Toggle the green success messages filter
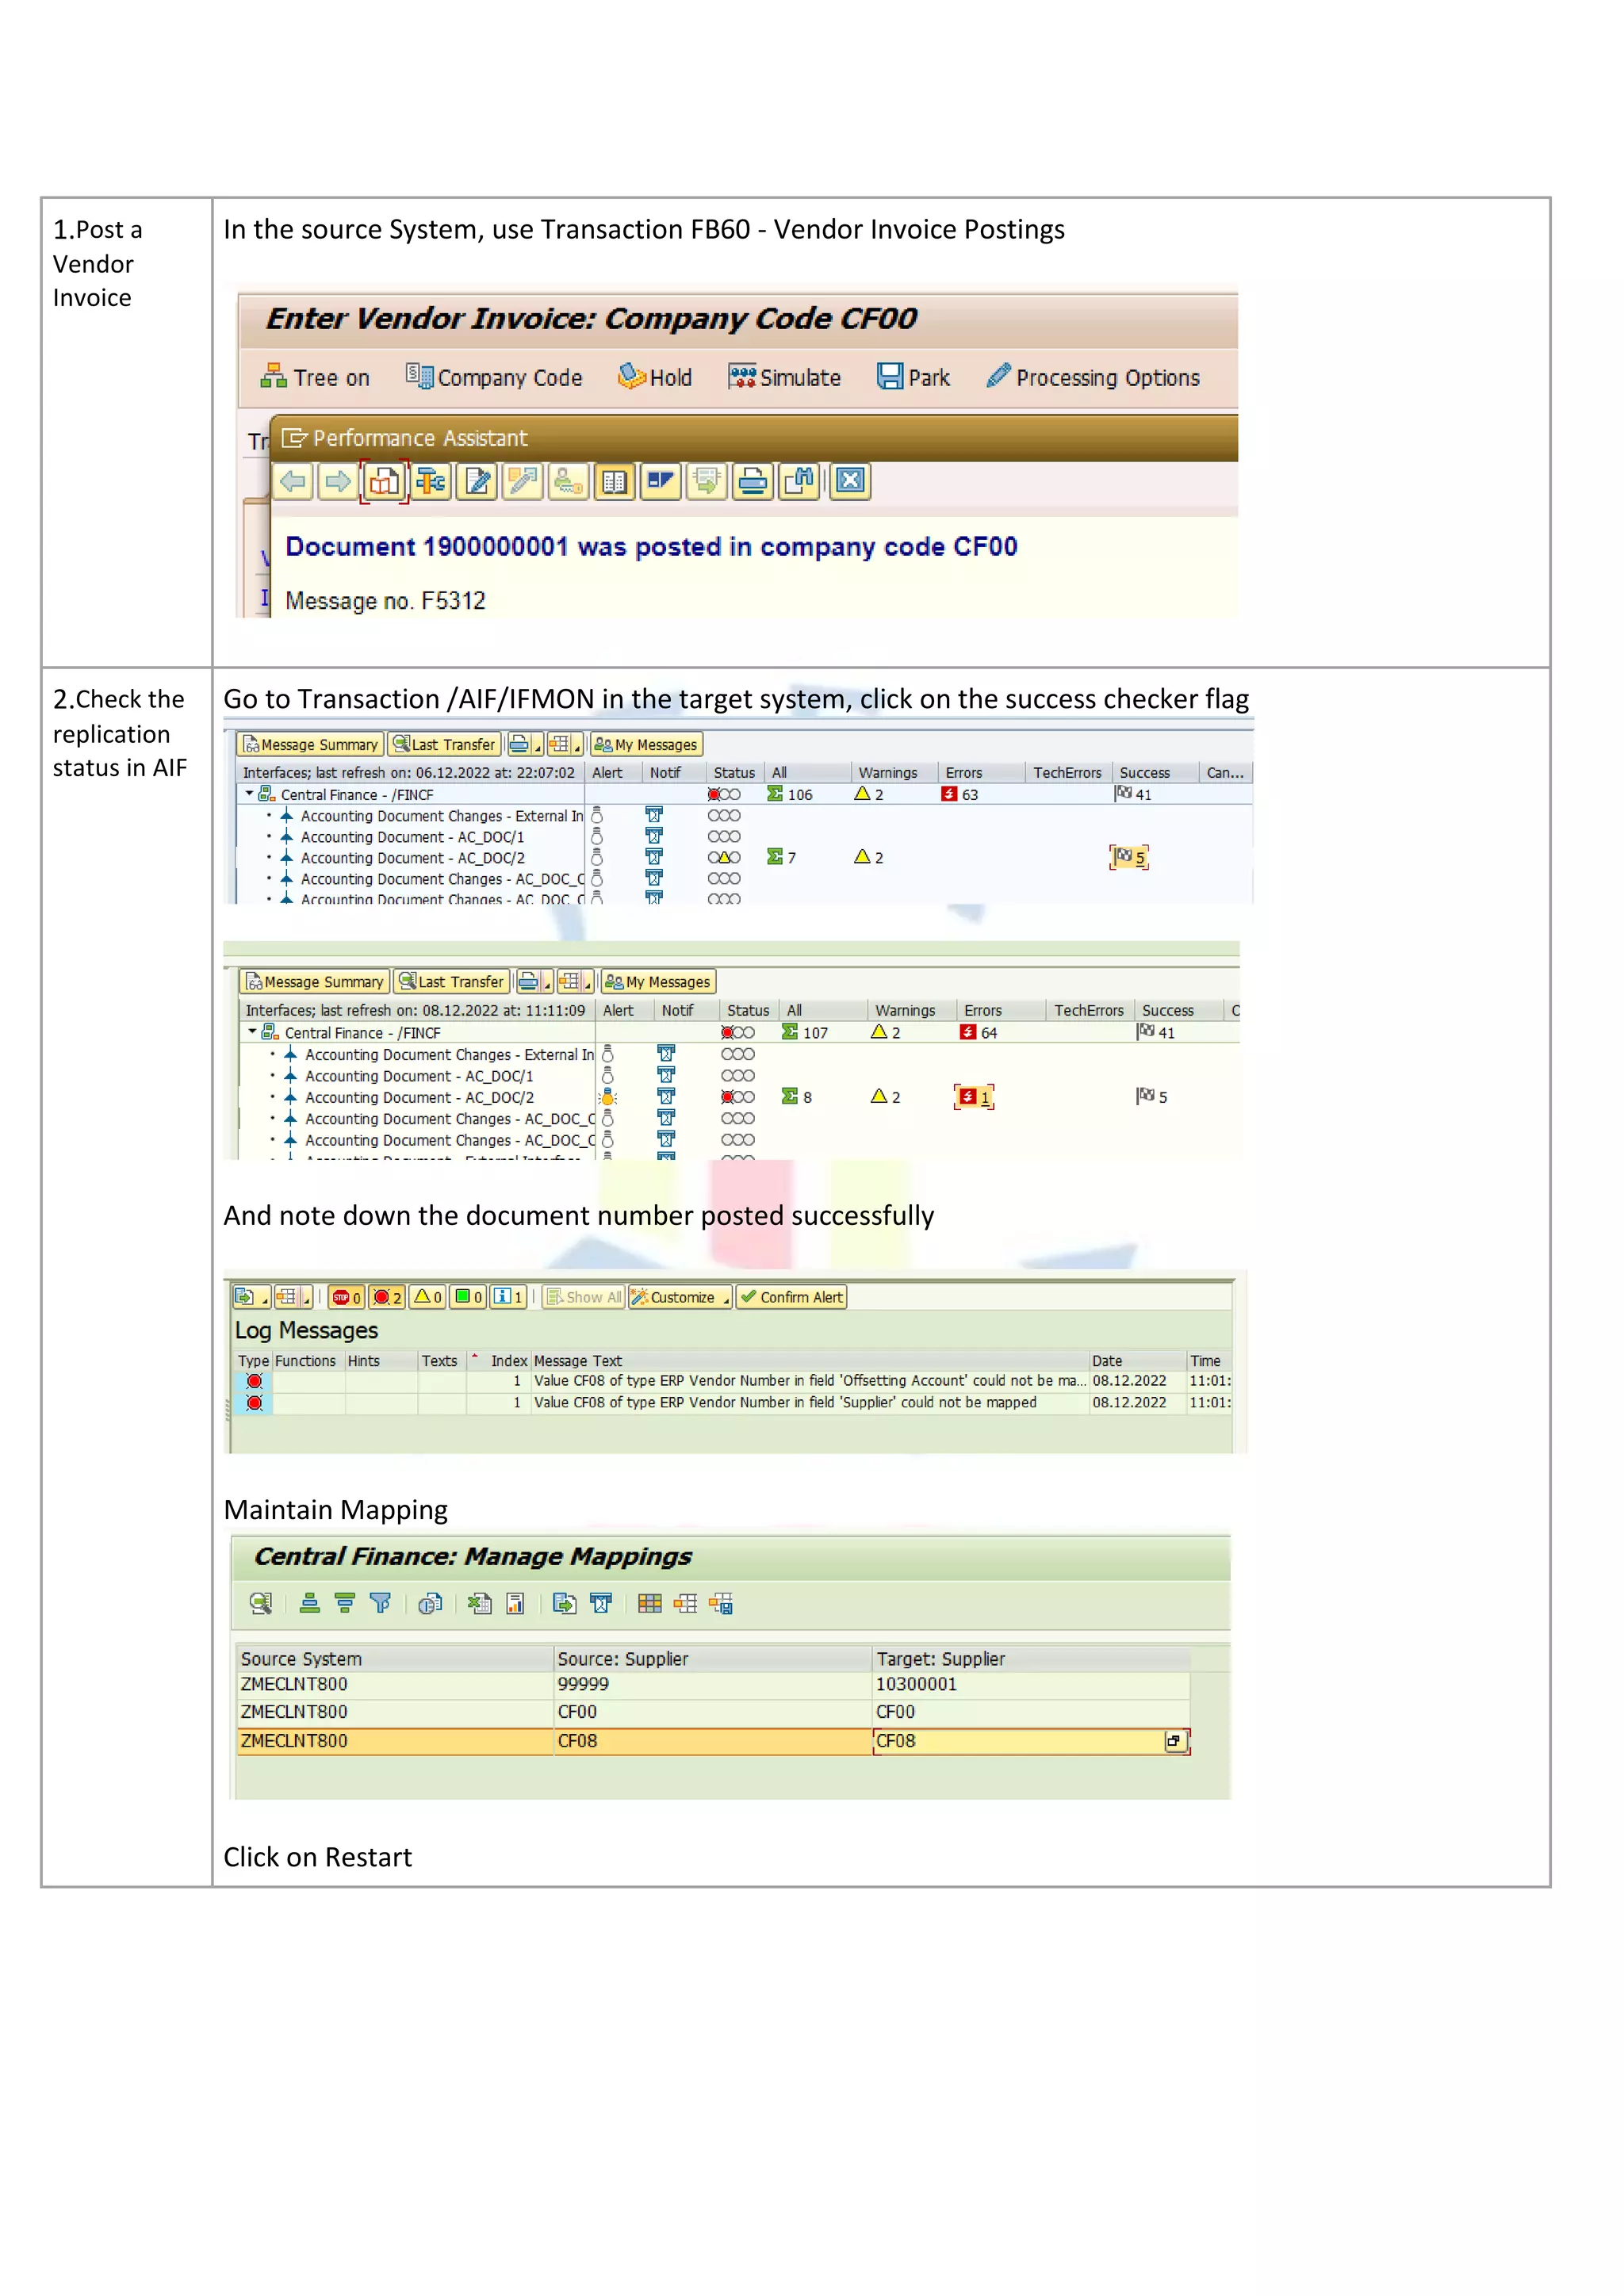Viewport: 1624px width, 2296px height. point(468,1297)
